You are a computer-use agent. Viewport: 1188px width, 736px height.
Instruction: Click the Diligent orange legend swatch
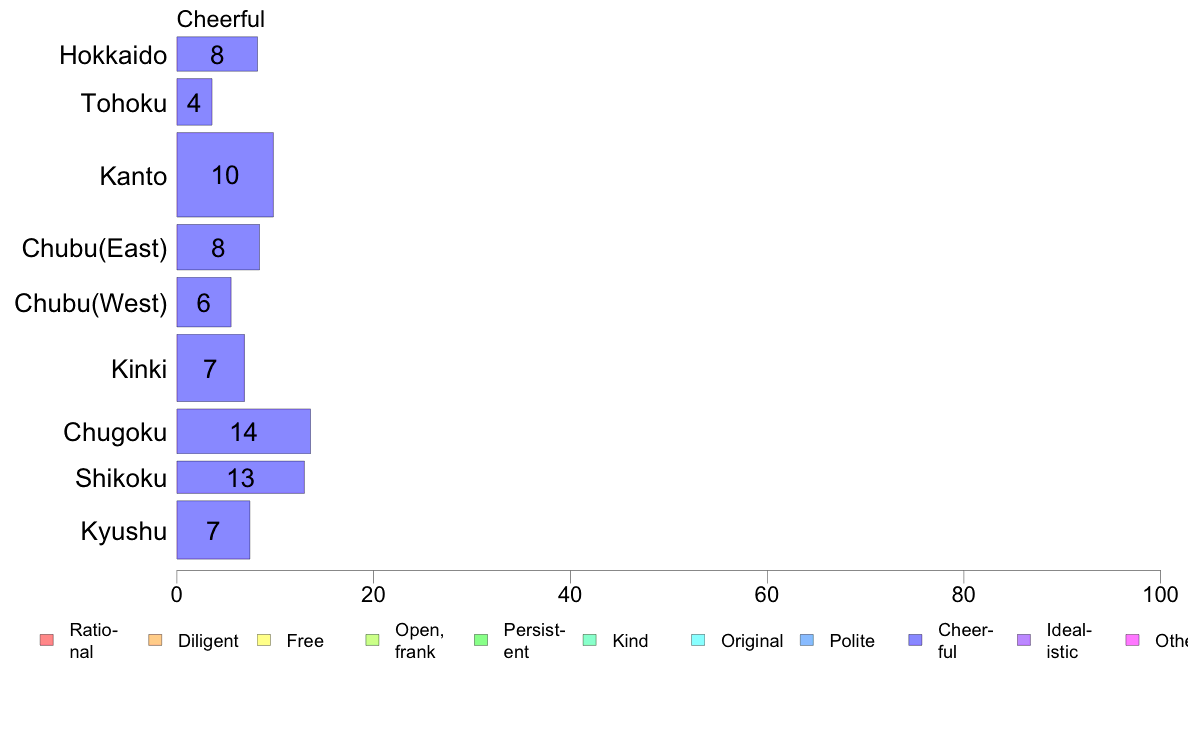(155, 640)
